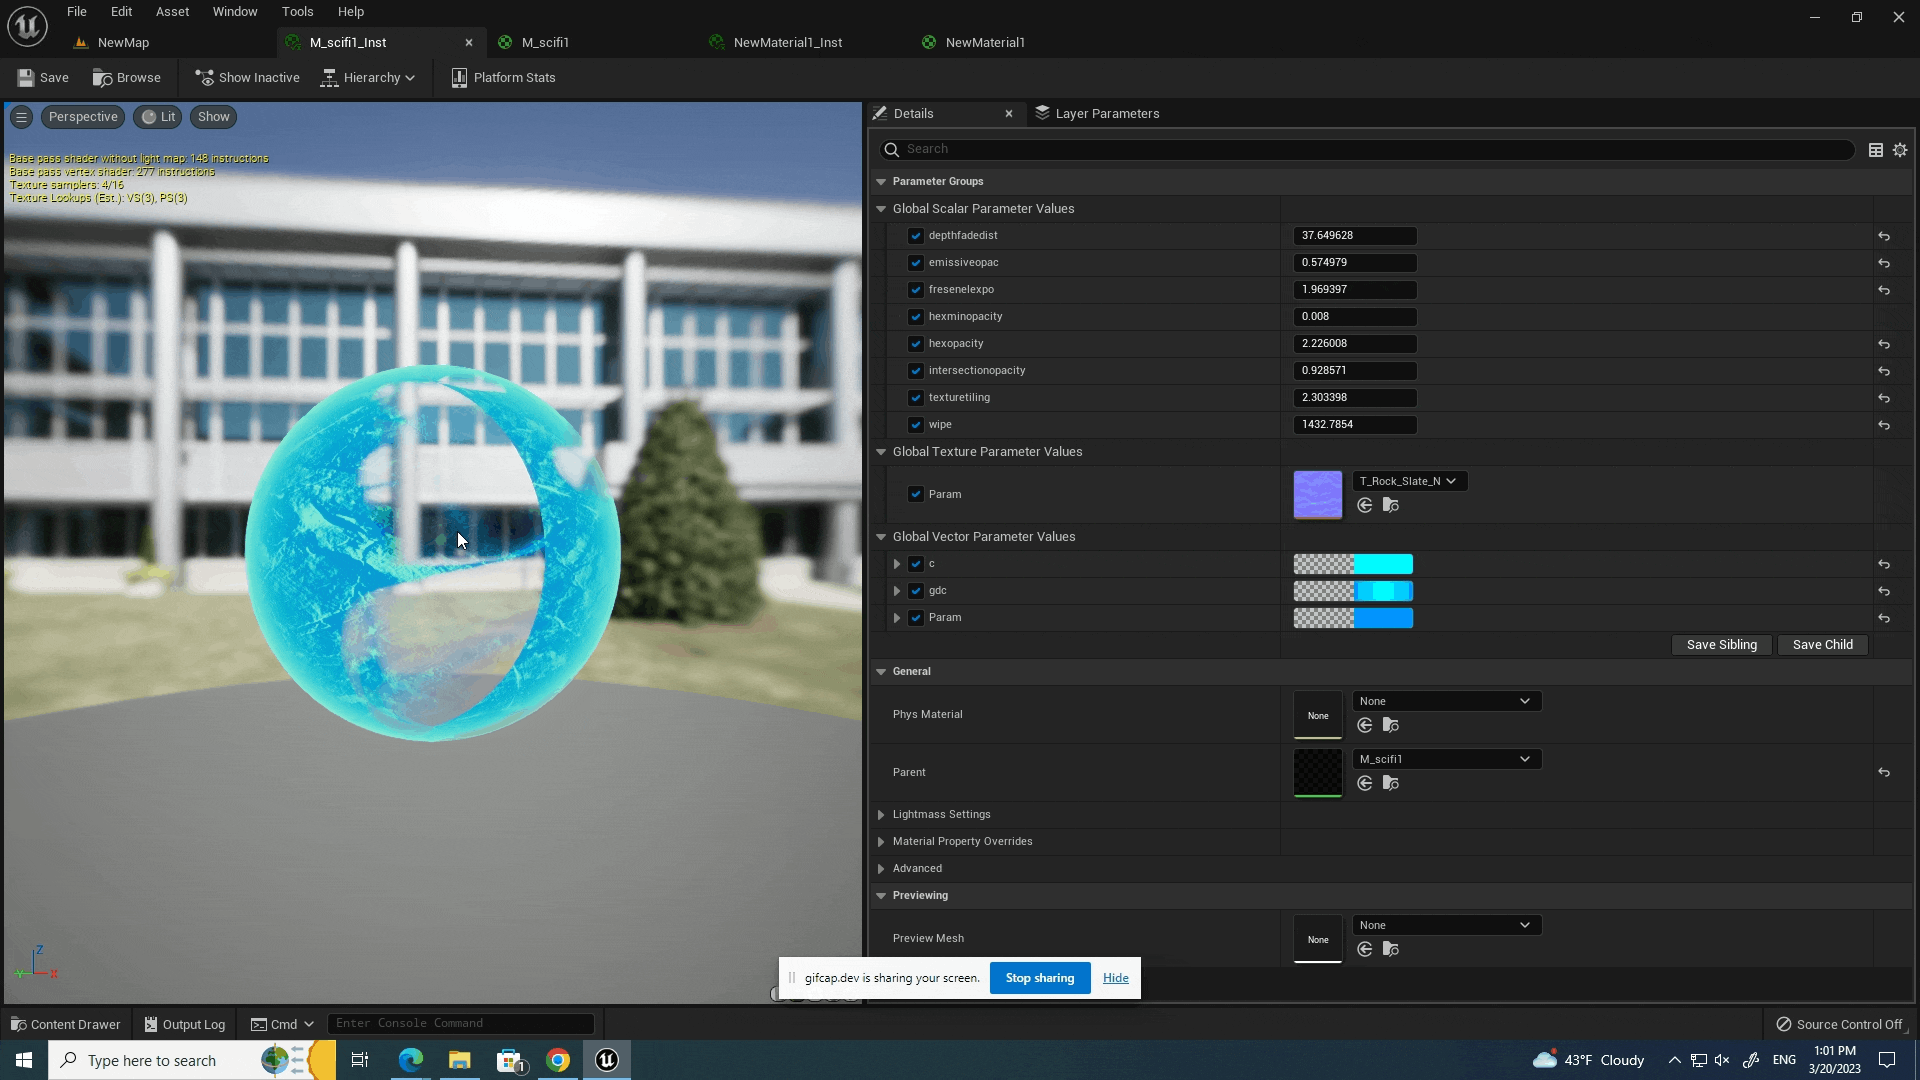Uncheck texturetiling parameter override
Viewport: 1920px width, 1080px height.
click(916, 398)
